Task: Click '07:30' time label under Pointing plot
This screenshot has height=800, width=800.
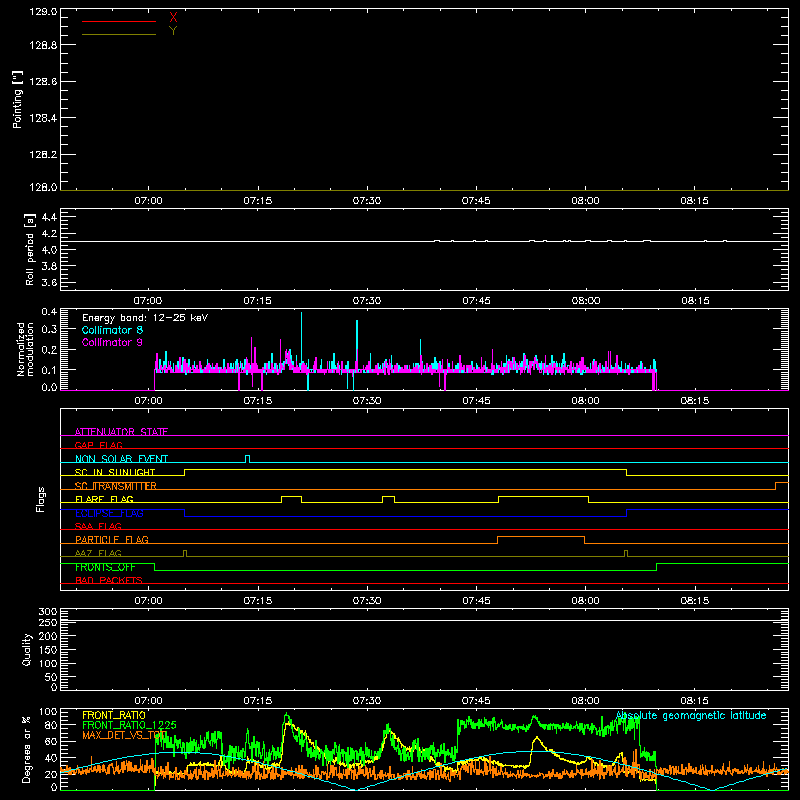Action: 367,201
